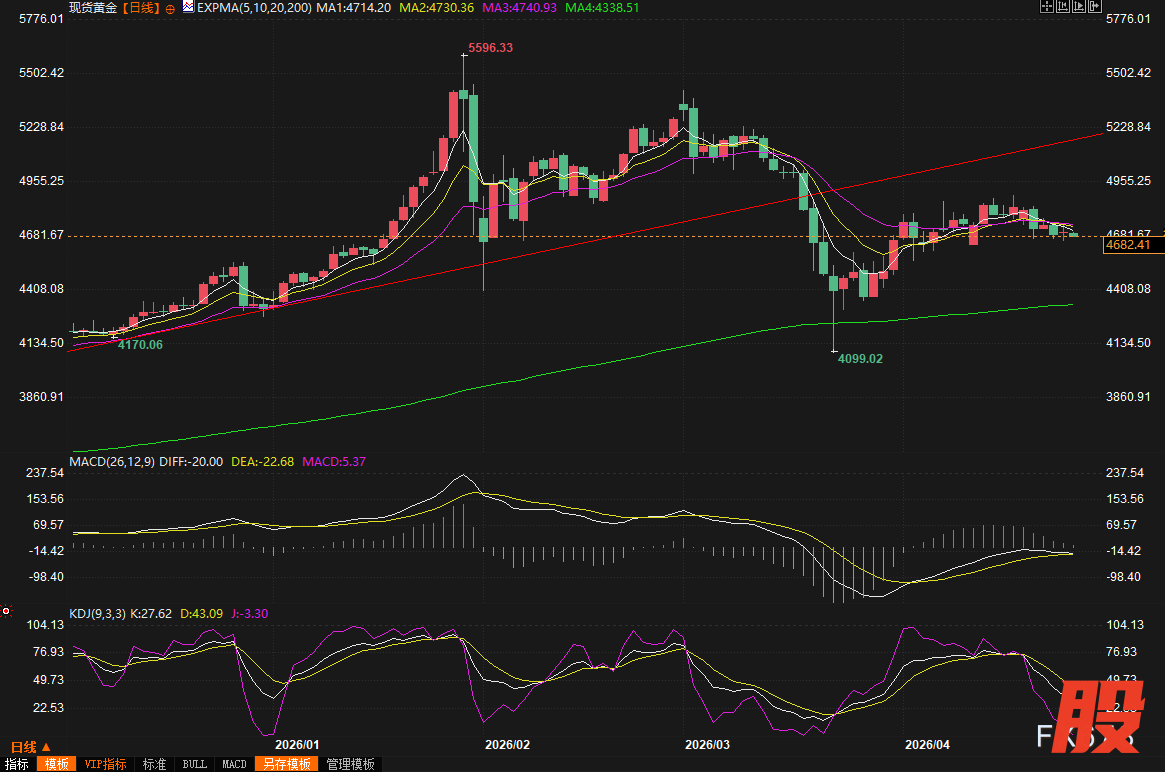Viewport: 1165px width, 772px height.
Task: Click the 另存模板 button
Action: [x=286, y=764]
